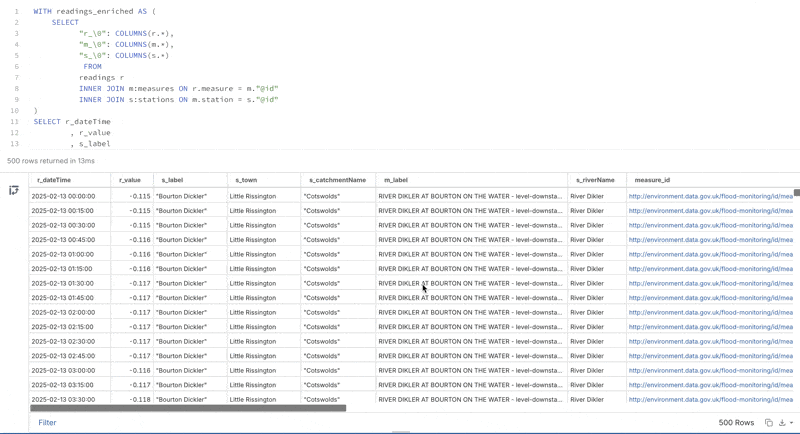Select the 2025-02-13 01:00:00 timestamp cell

click(x=63, y=255)
